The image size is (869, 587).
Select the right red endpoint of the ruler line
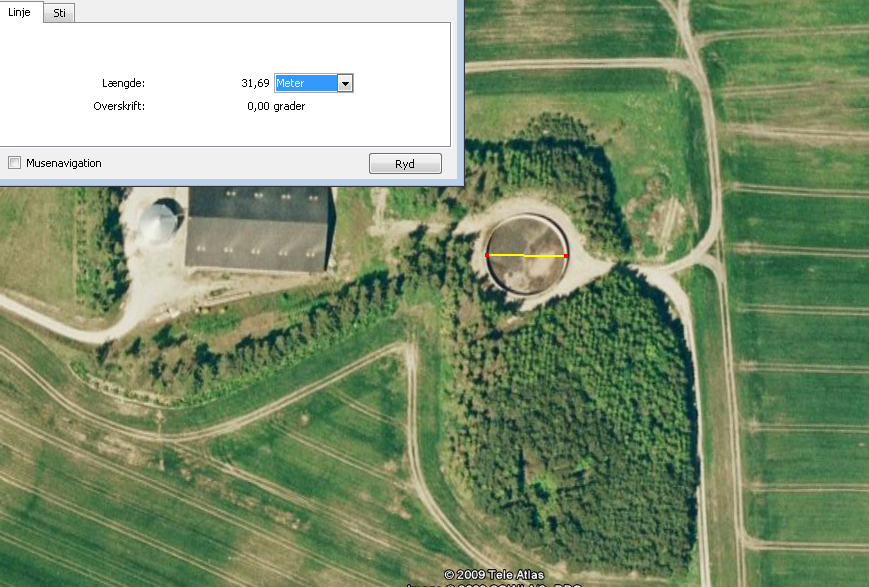coord(566,256)
